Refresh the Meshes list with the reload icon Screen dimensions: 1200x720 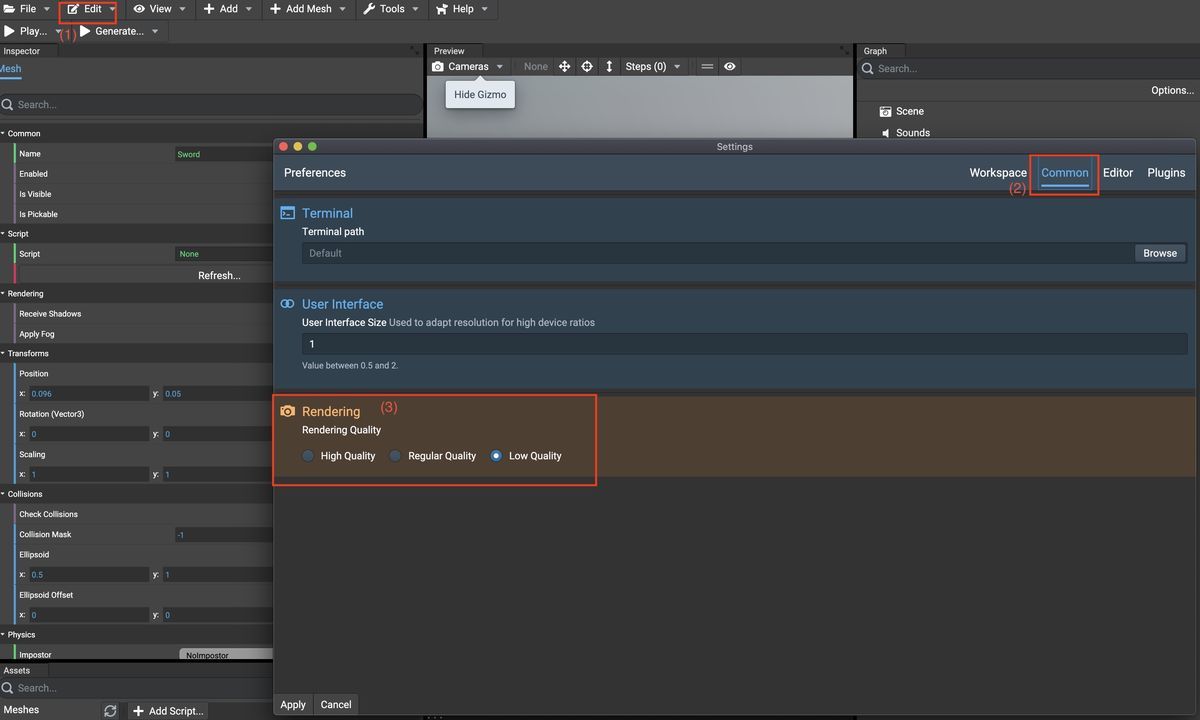110,711
